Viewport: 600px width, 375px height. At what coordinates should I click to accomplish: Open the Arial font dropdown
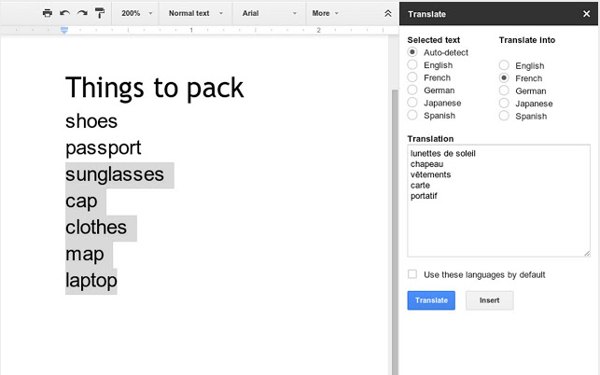point(269,13)
